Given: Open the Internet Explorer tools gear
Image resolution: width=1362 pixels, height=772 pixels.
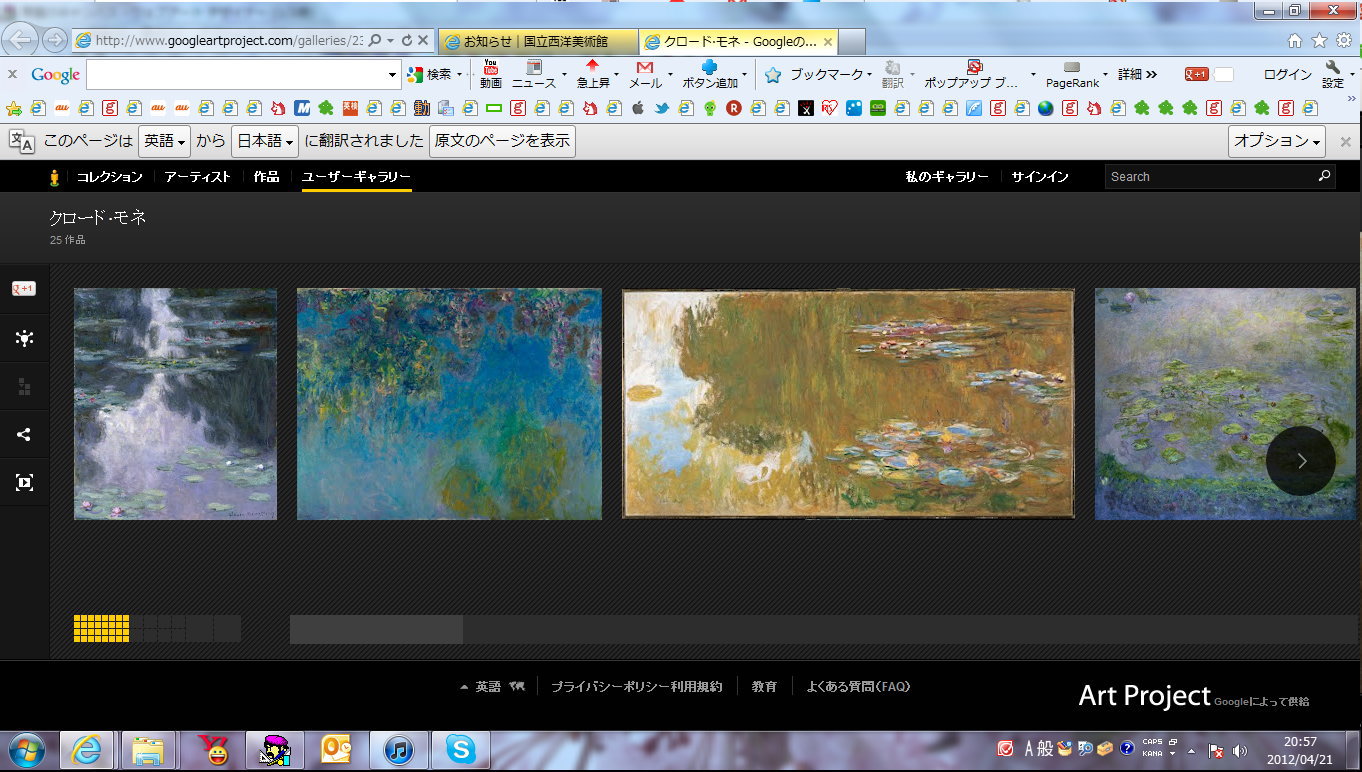Looking at the screenshot, I should click(1344, 41).
